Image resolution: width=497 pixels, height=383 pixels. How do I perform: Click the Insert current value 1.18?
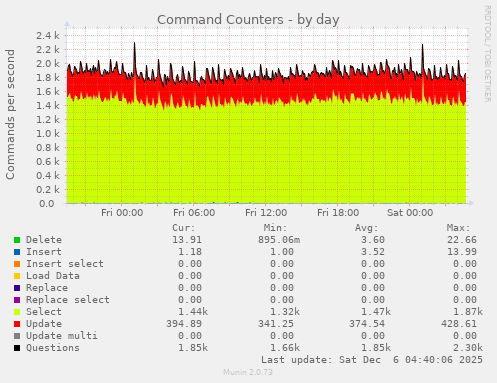tap(190, 252)
